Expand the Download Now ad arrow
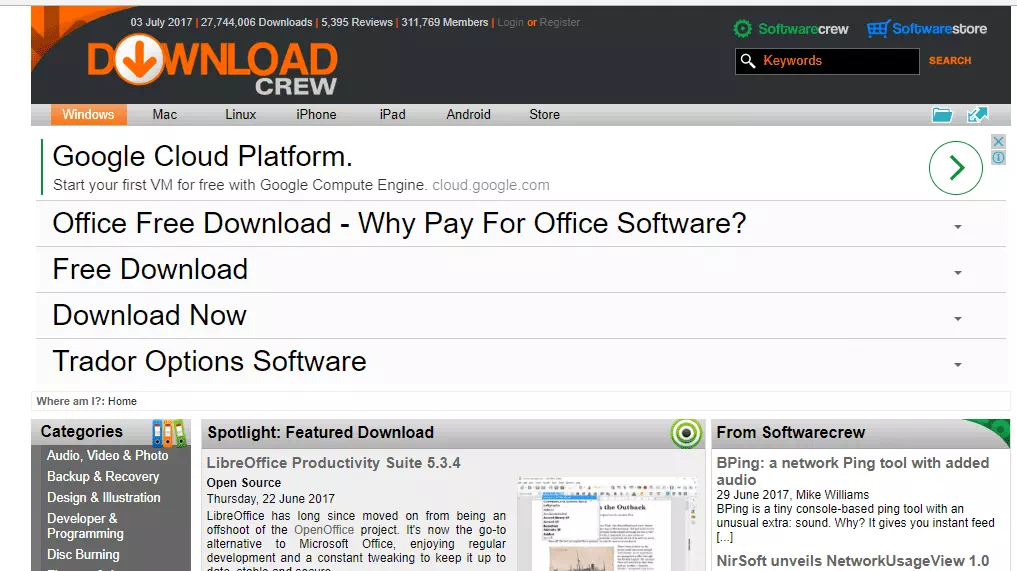This screenshot has width=1017, height=571. pos(957,319)
